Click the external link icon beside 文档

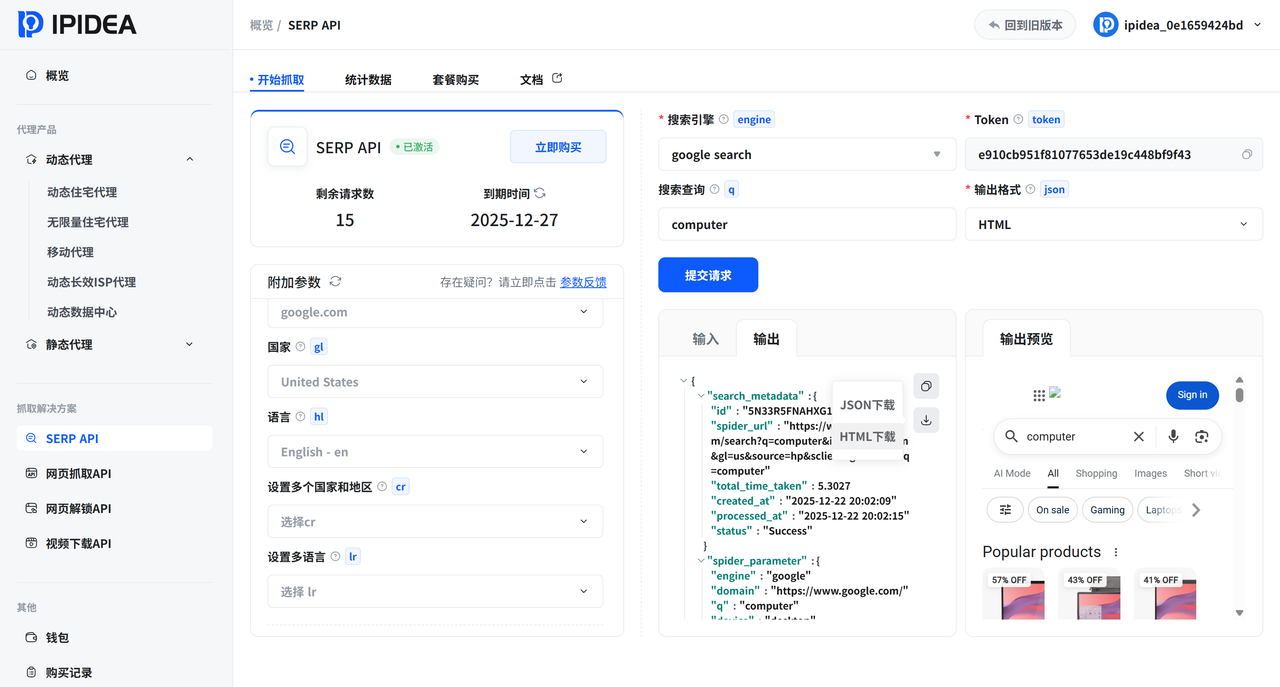(x=557, y=78)
